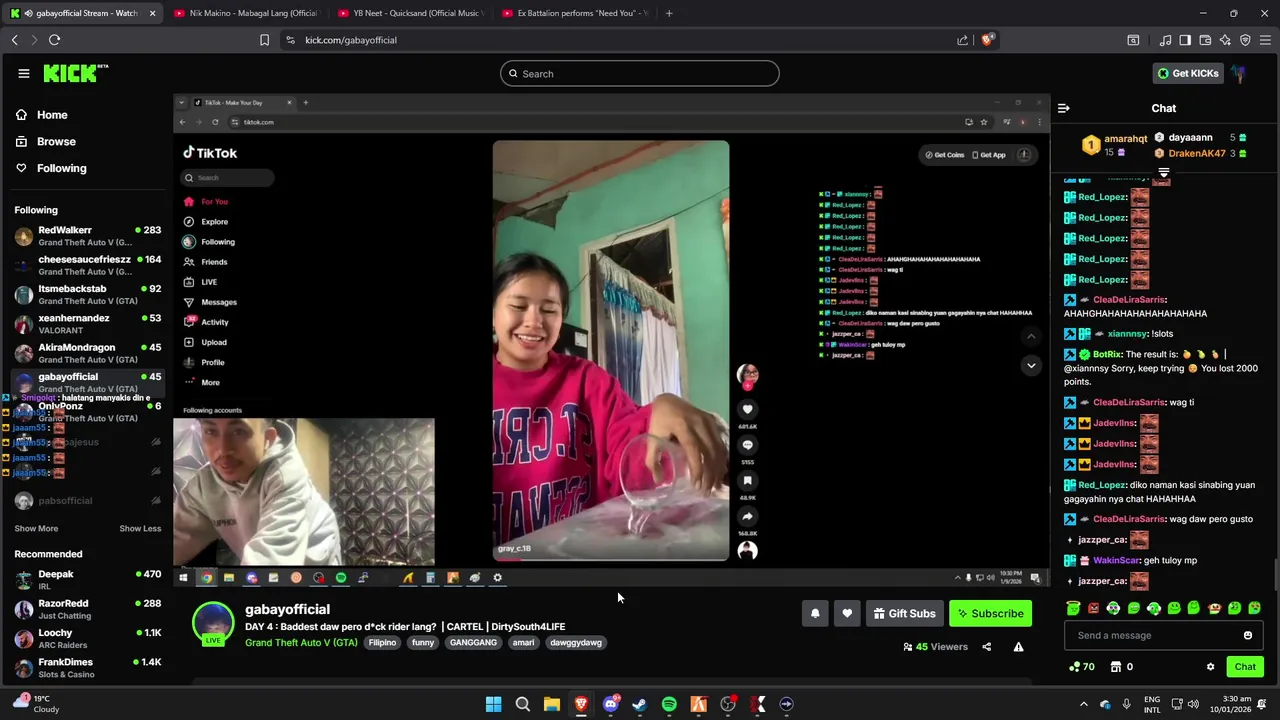Click Show More in Following list
Viewport: 1280px width, 720px height.
point(36,528)
